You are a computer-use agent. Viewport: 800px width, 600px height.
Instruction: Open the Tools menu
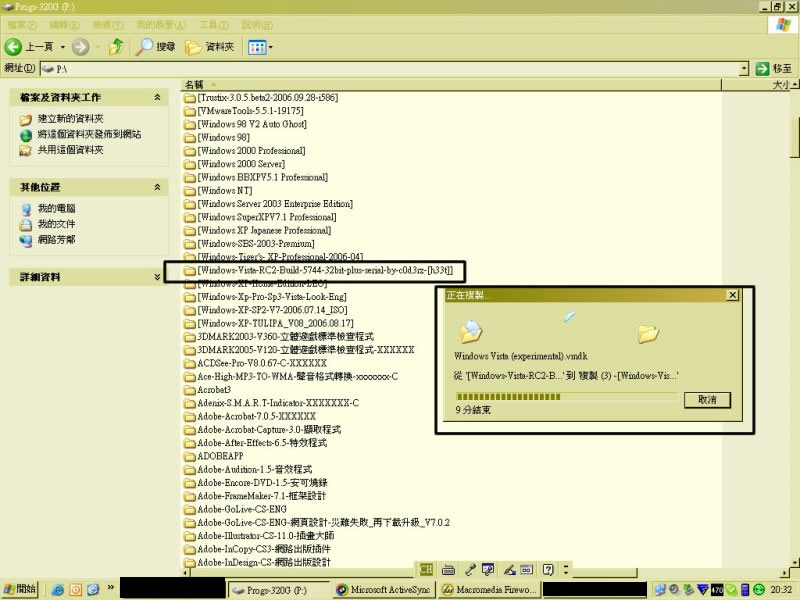(x=214, y=24)
